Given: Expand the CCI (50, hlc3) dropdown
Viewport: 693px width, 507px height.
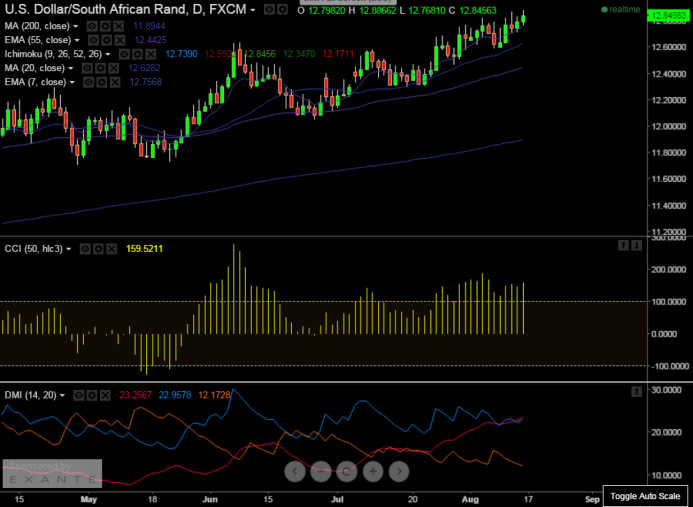Looking at the screenshot, I should point(69,249).
